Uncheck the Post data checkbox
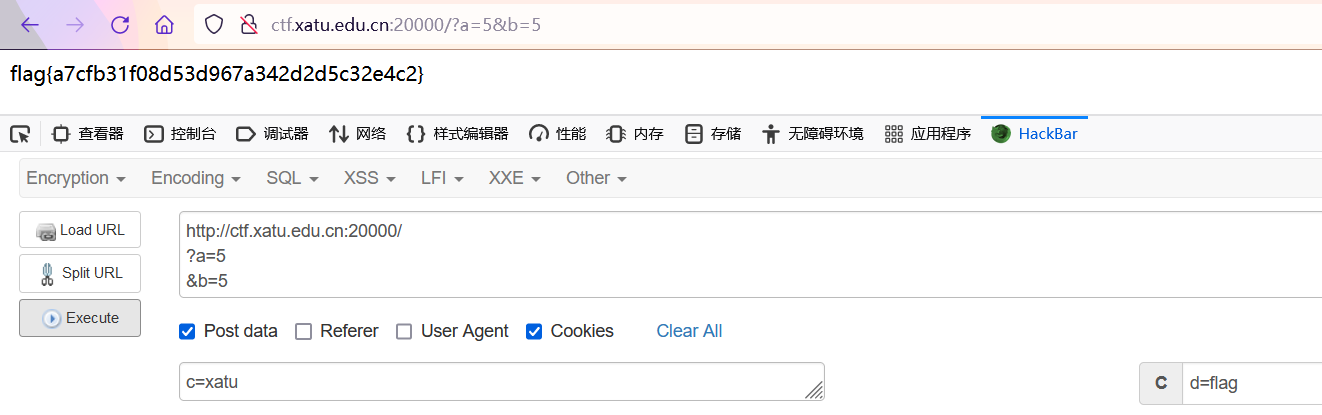Viewport: 1322px width, 415px height. (187, 331)
